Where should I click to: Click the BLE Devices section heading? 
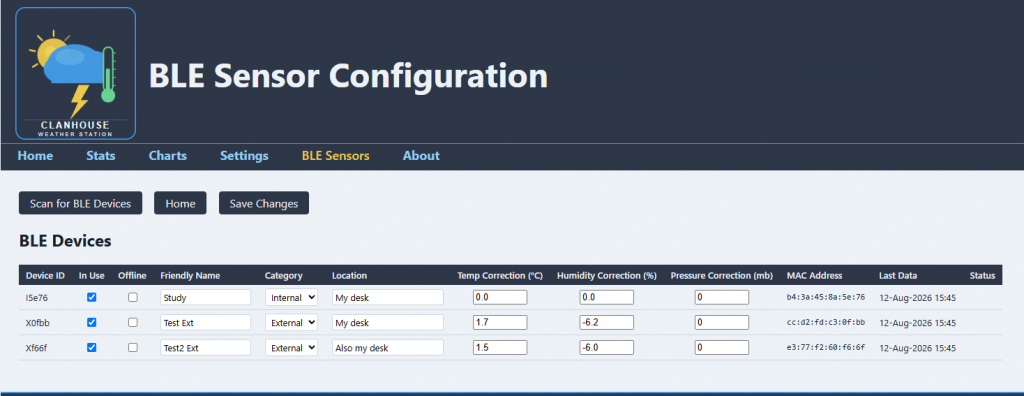[65, 241]
